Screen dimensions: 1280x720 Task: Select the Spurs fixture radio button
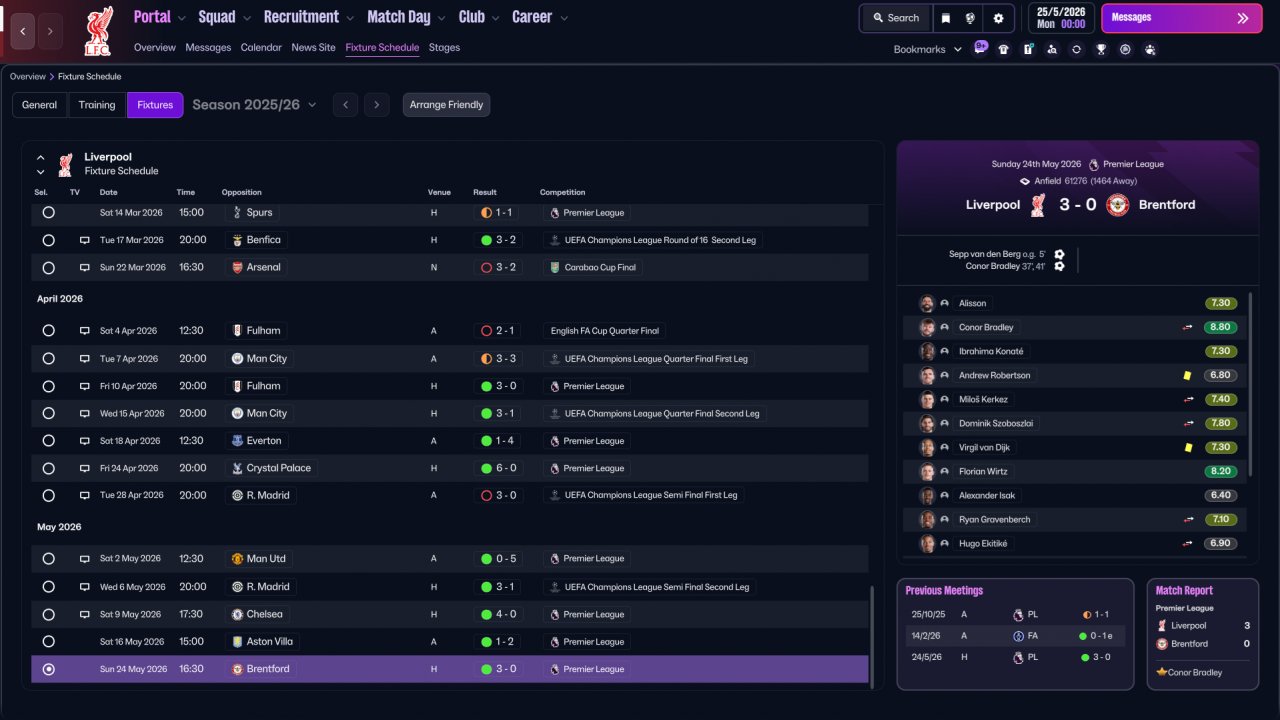[48, 212]
